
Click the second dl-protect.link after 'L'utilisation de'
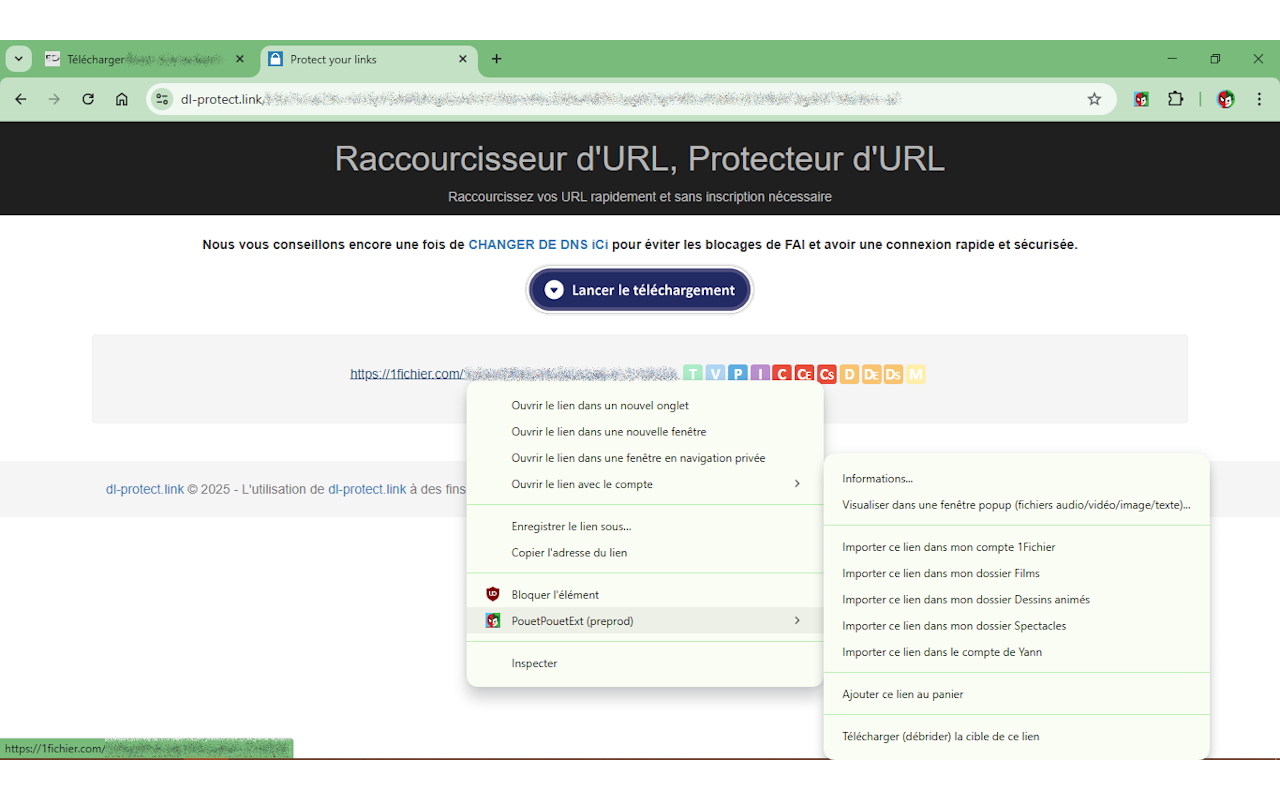pos(367,489)
